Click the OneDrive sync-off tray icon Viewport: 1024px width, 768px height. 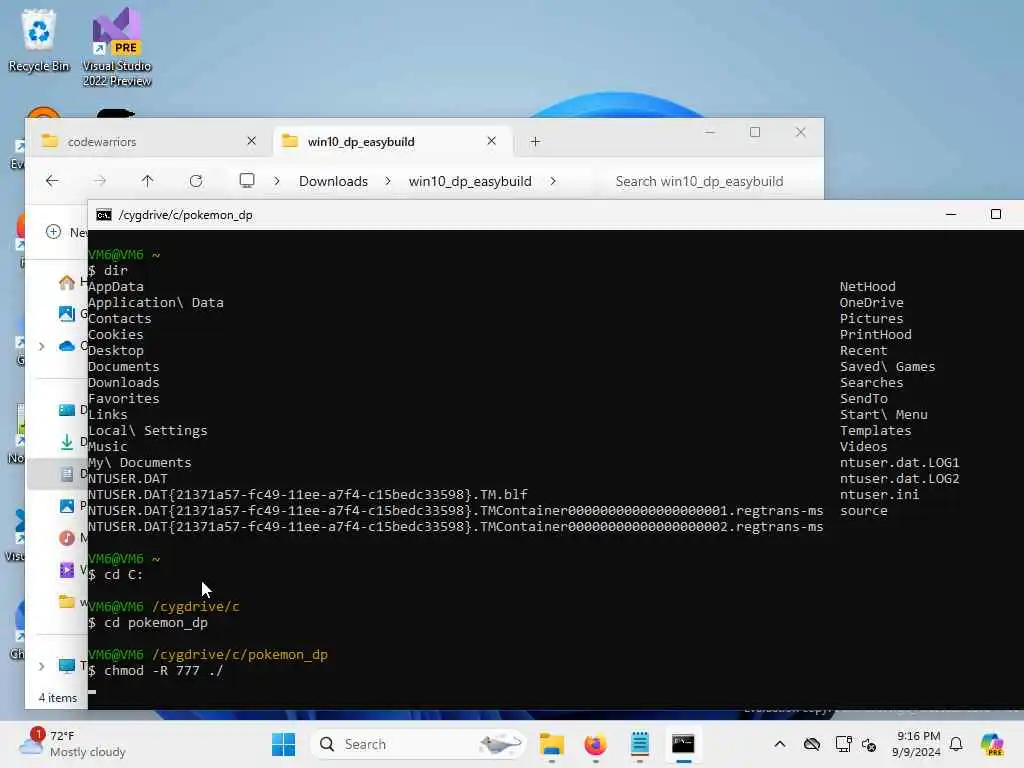(x=812, y=744)
